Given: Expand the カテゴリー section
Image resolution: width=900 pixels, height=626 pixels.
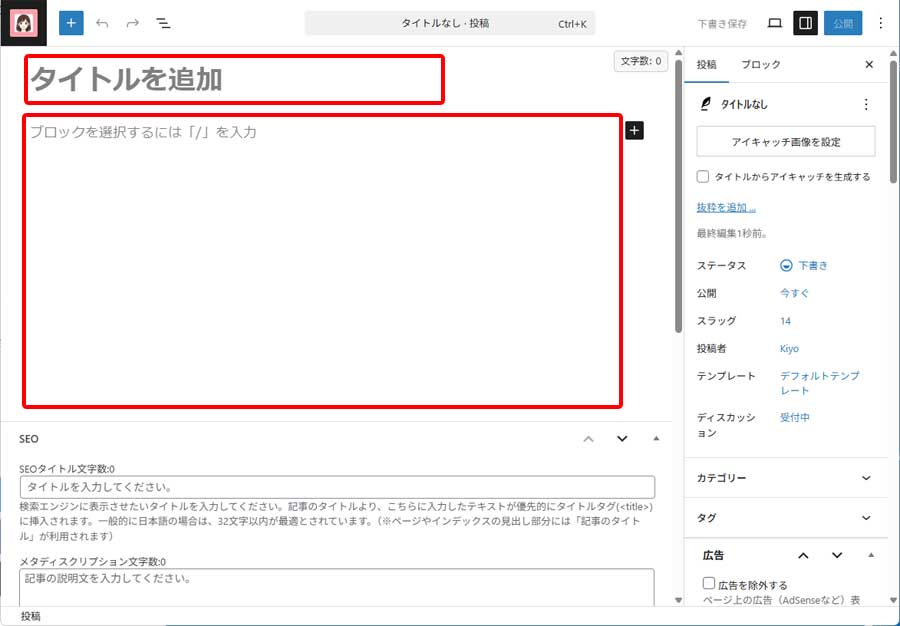Looking at the screenshot, I should coord(786,478).
